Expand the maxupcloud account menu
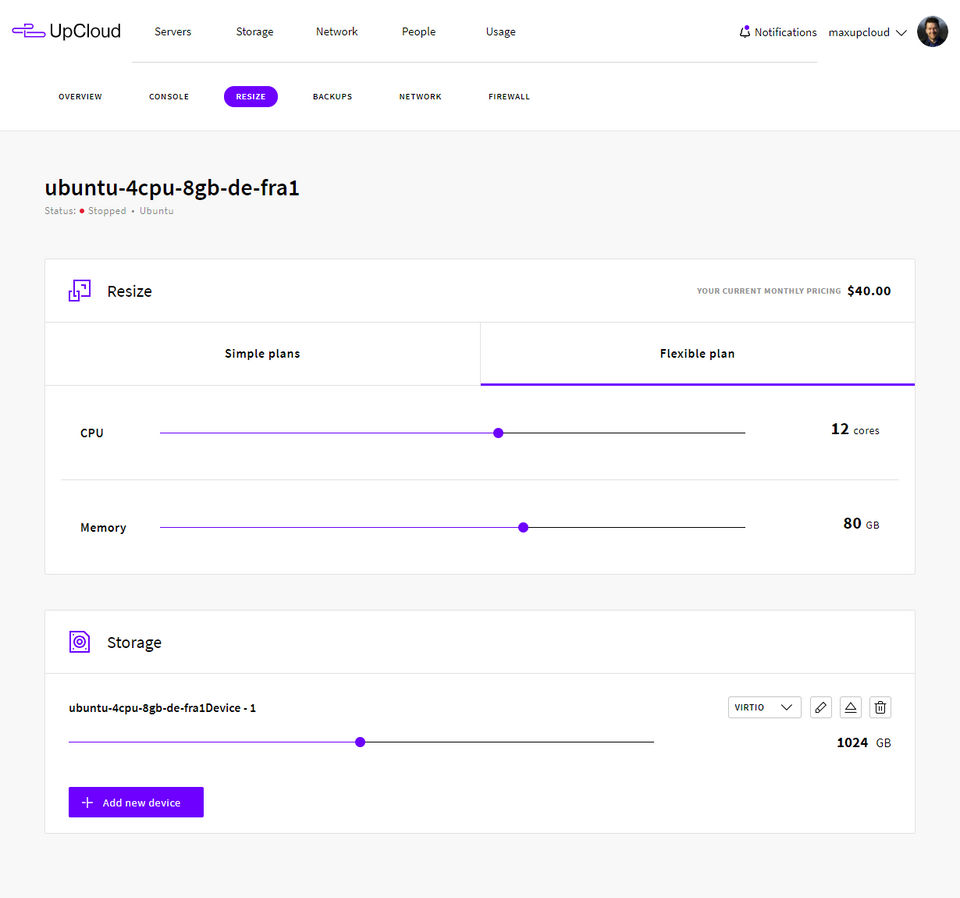 pyautogui.click(x=867, y=32)
